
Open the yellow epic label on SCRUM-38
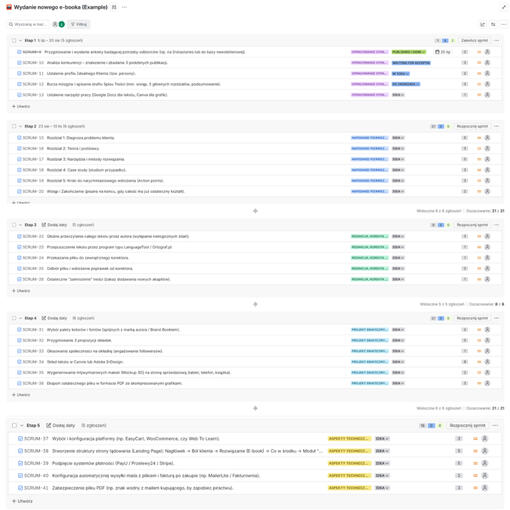tap(349, 451)
